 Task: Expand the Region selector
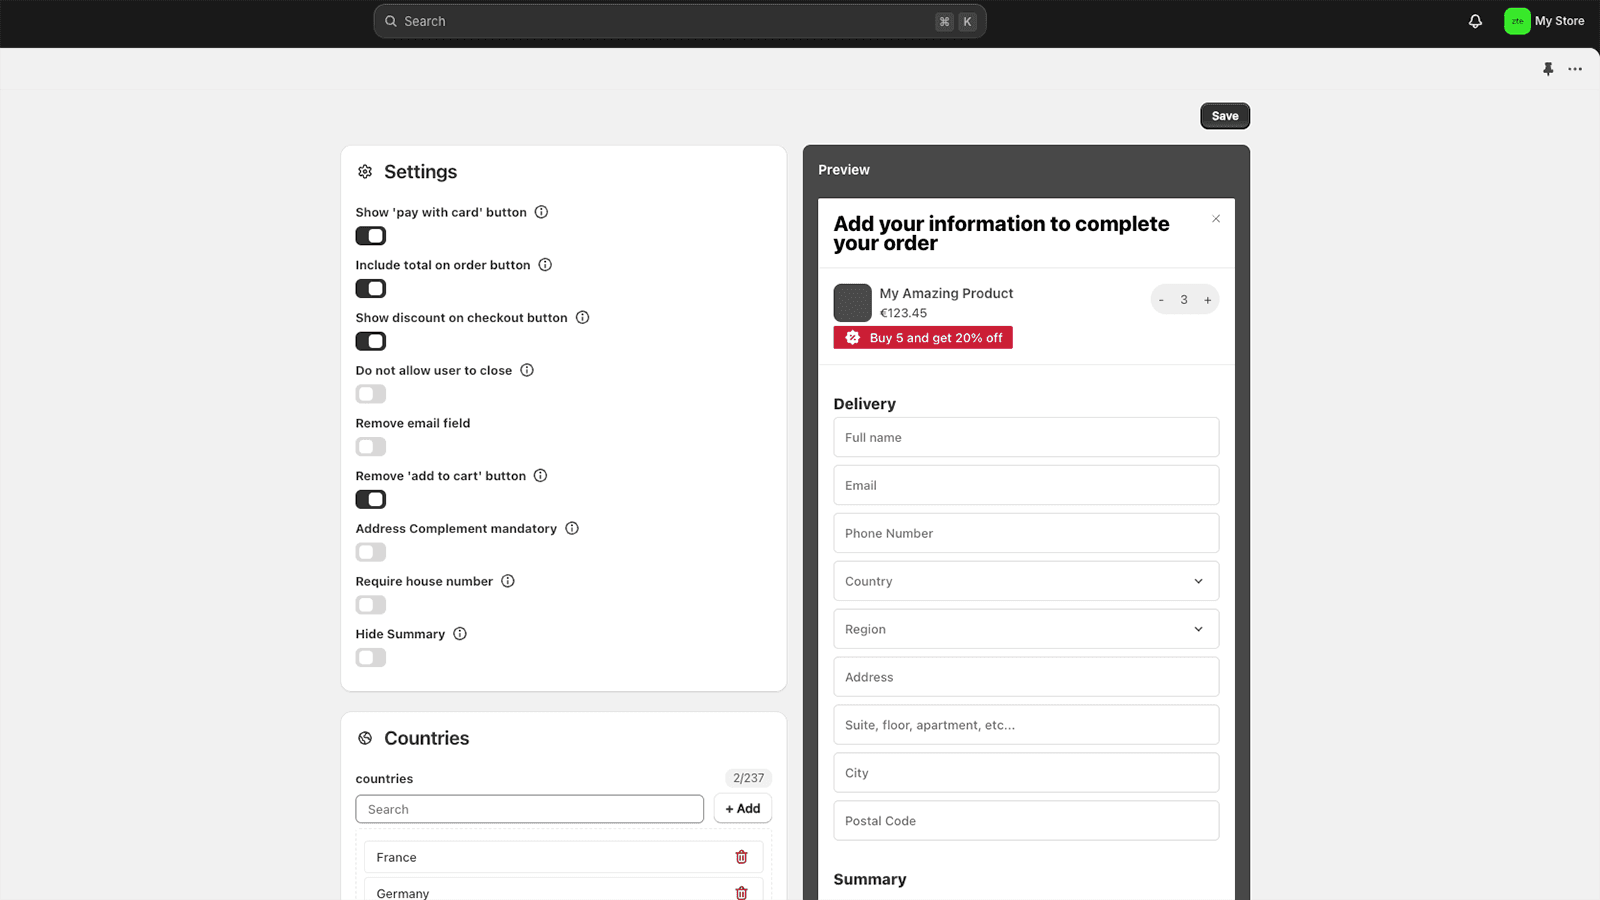[1025, 628]
